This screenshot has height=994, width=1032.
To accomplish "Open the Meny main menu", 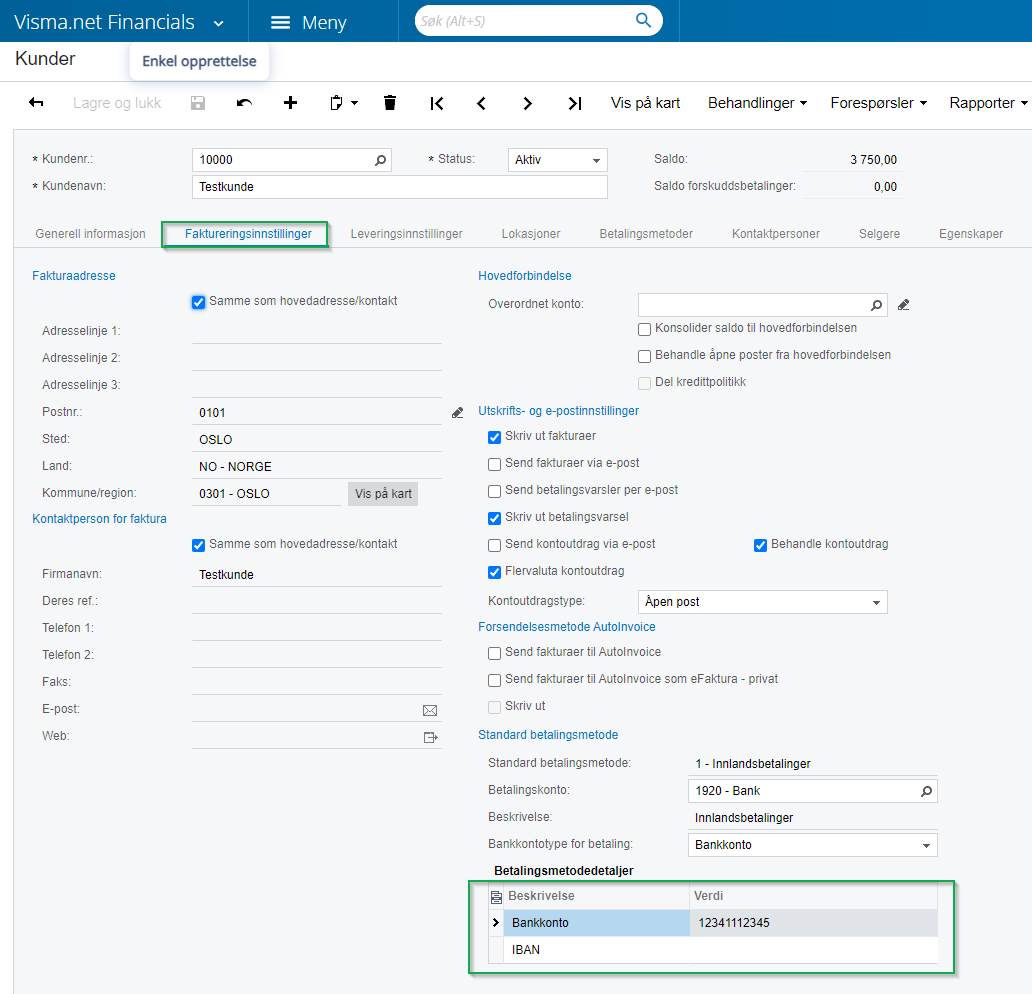I will [309, 22].
